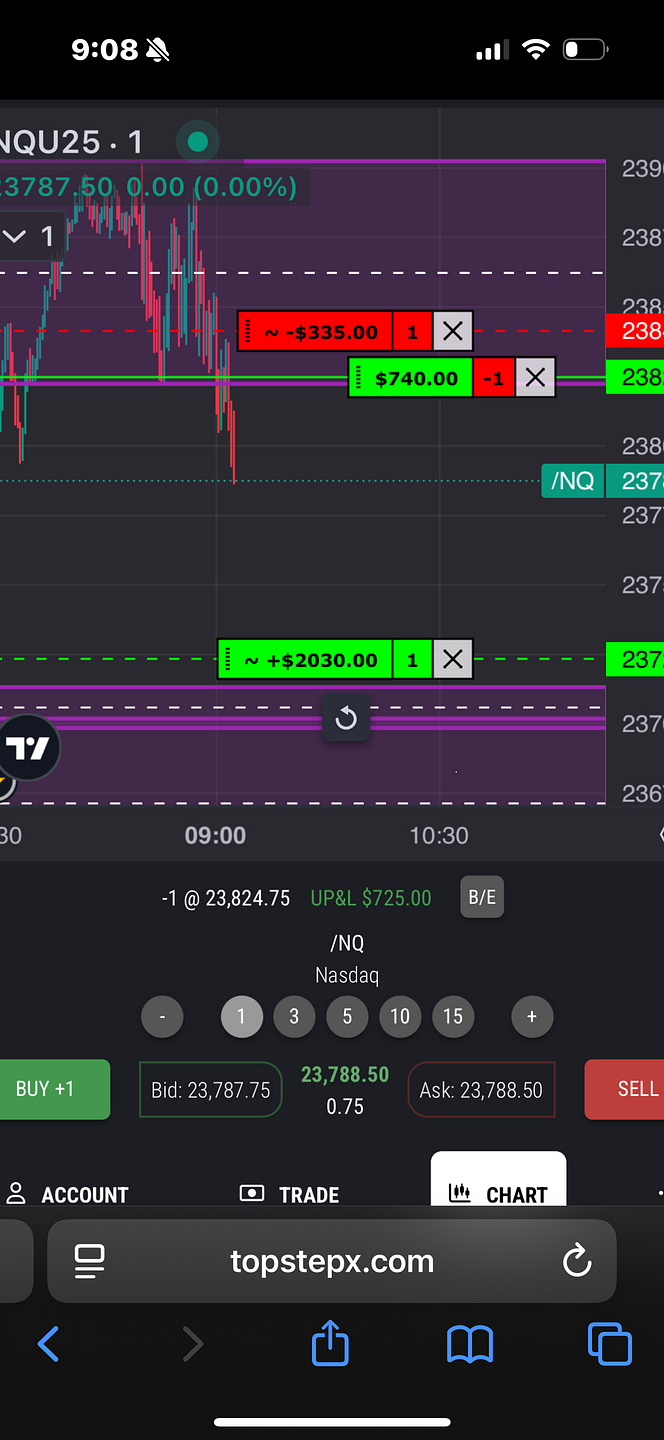Screen dimensions: 664x1440
Task: Switch to the ACCOUNT tab
Action: coord(67,1194)
